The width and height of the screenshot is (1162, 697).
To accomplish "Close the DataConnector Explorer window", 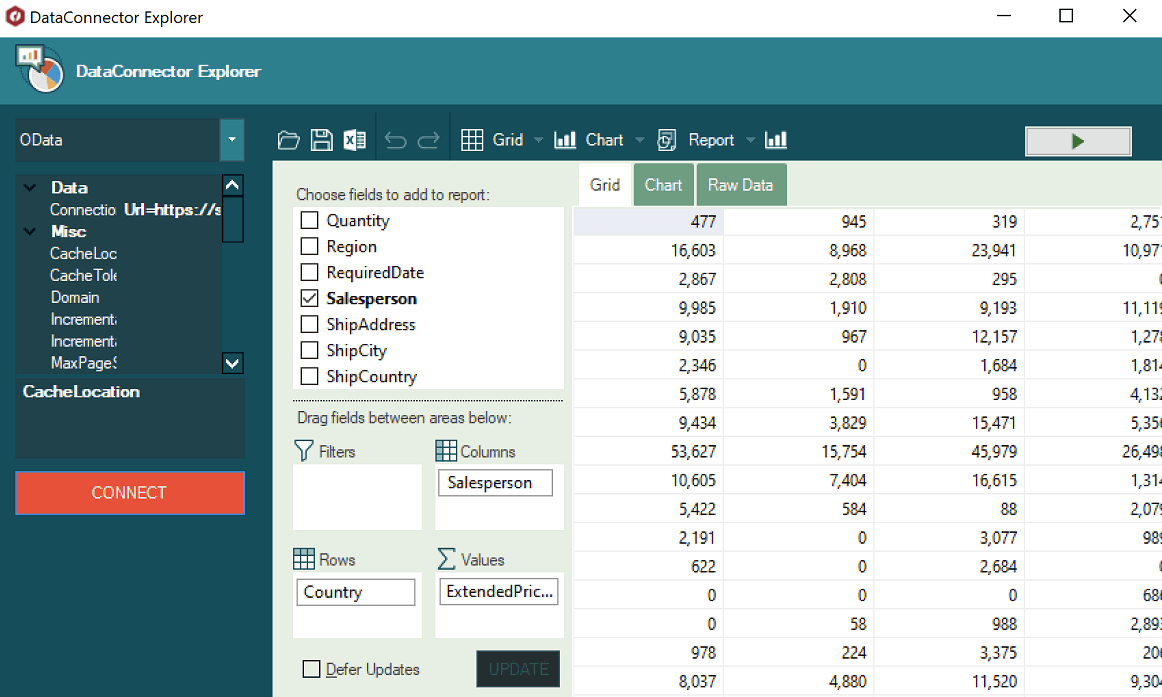I will coord(1129,16).
